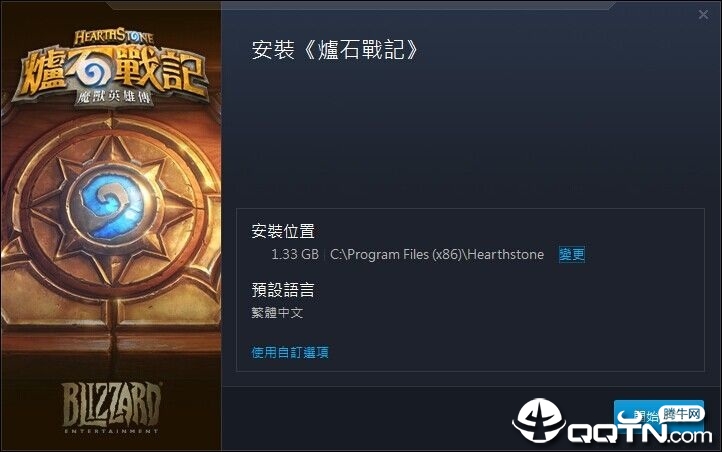Click the small swirl inside the 爐石戰記 logo
The height and width of the screenshot is (452, 722).
pos(95,72)
